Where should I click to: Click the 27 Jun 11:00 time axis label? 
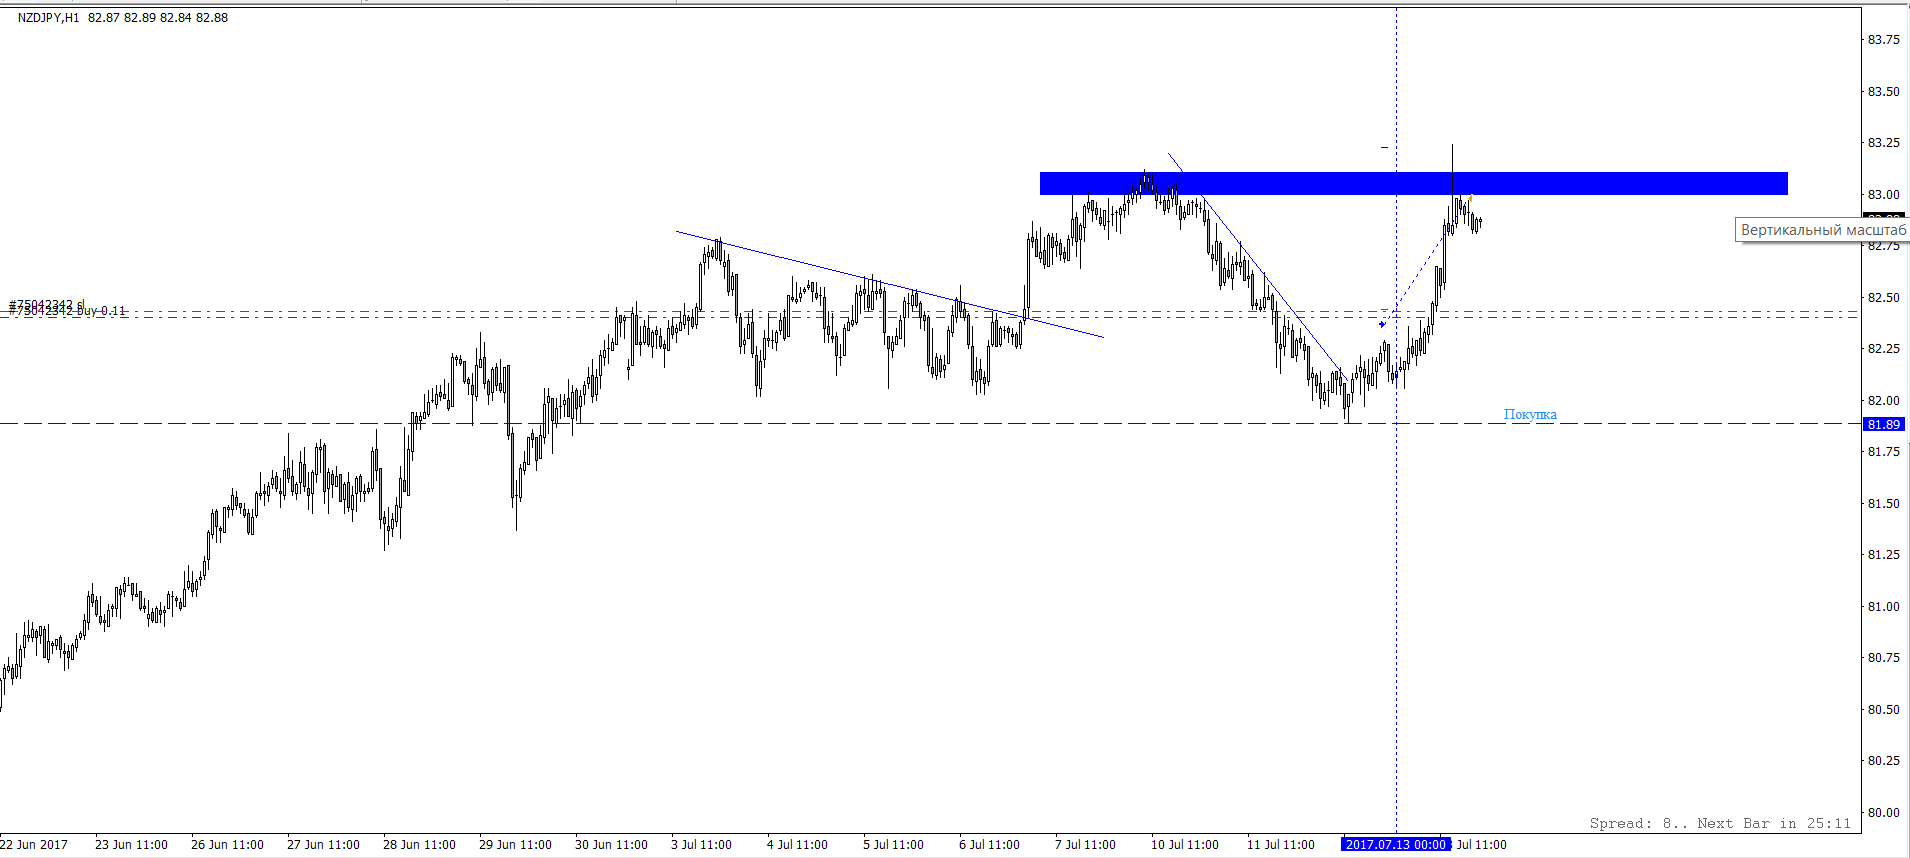coord(323,845)
